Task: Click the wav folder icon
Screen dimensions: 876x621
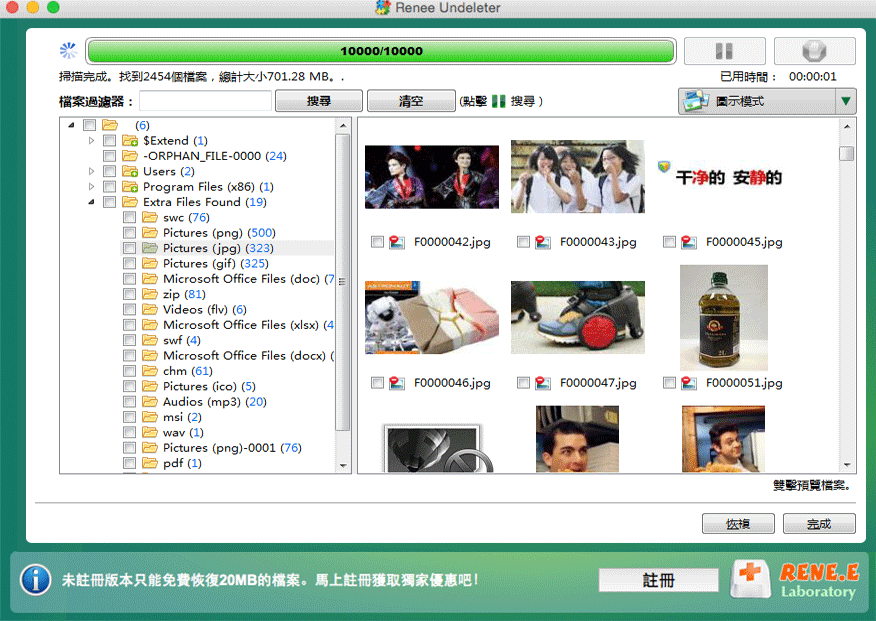Action: point(149,432)
